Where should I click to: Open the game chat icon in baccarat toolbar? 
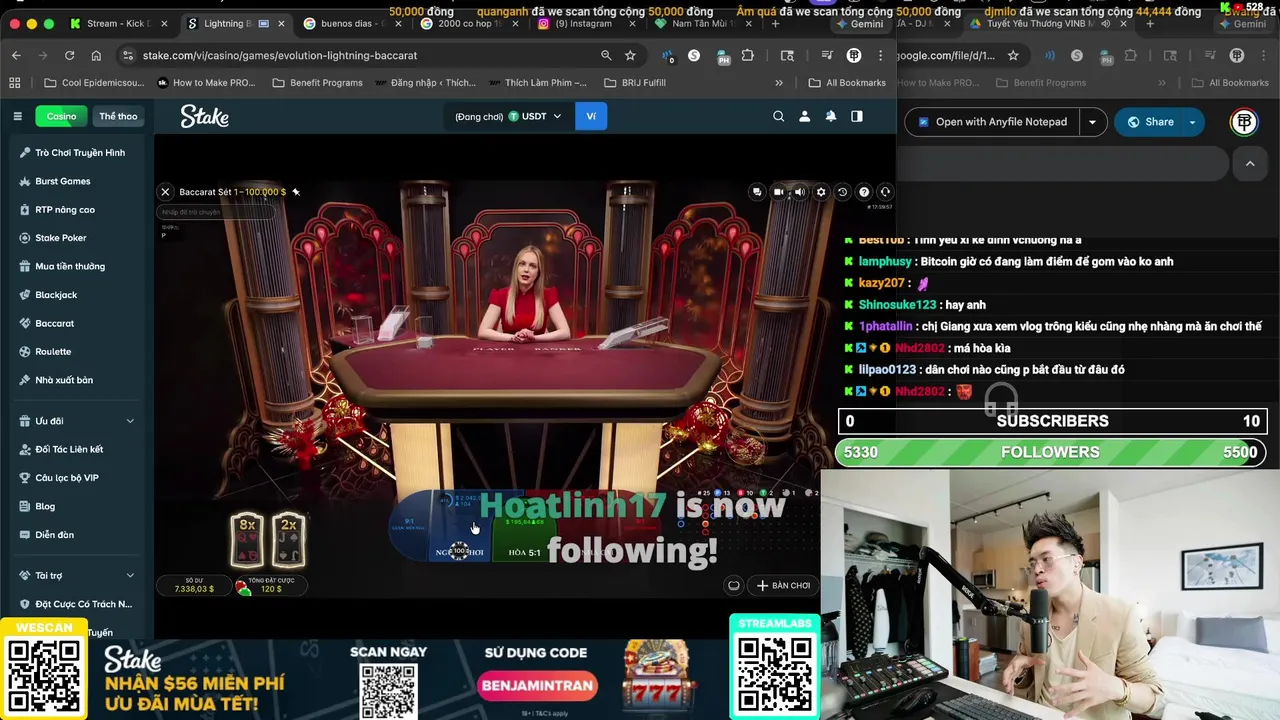pyautogui.click(x=757, y=192)
